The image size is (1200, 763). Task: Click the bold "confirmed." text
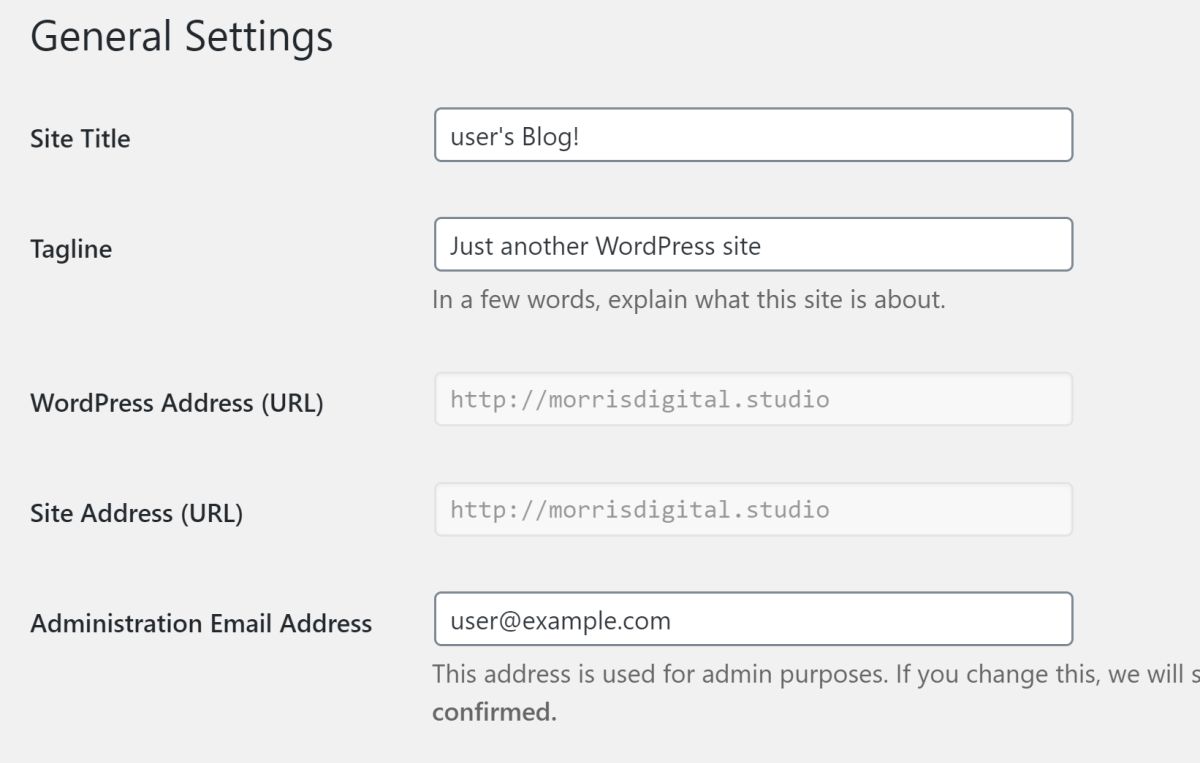click(x=494, y=712)
